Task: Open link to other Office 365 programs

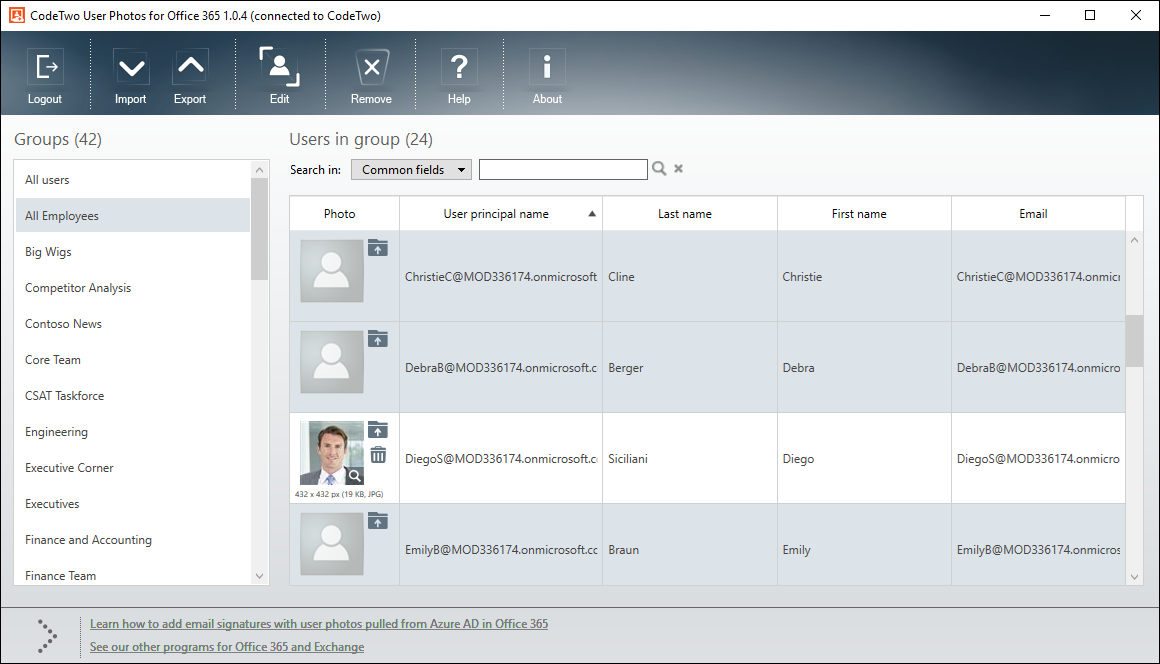Action: click(227, 647)
